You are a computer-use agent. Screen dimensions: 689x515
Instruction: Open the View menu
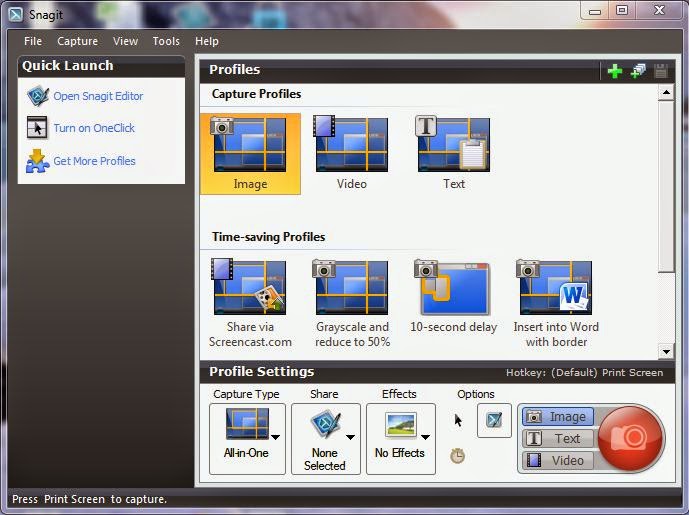125,41
